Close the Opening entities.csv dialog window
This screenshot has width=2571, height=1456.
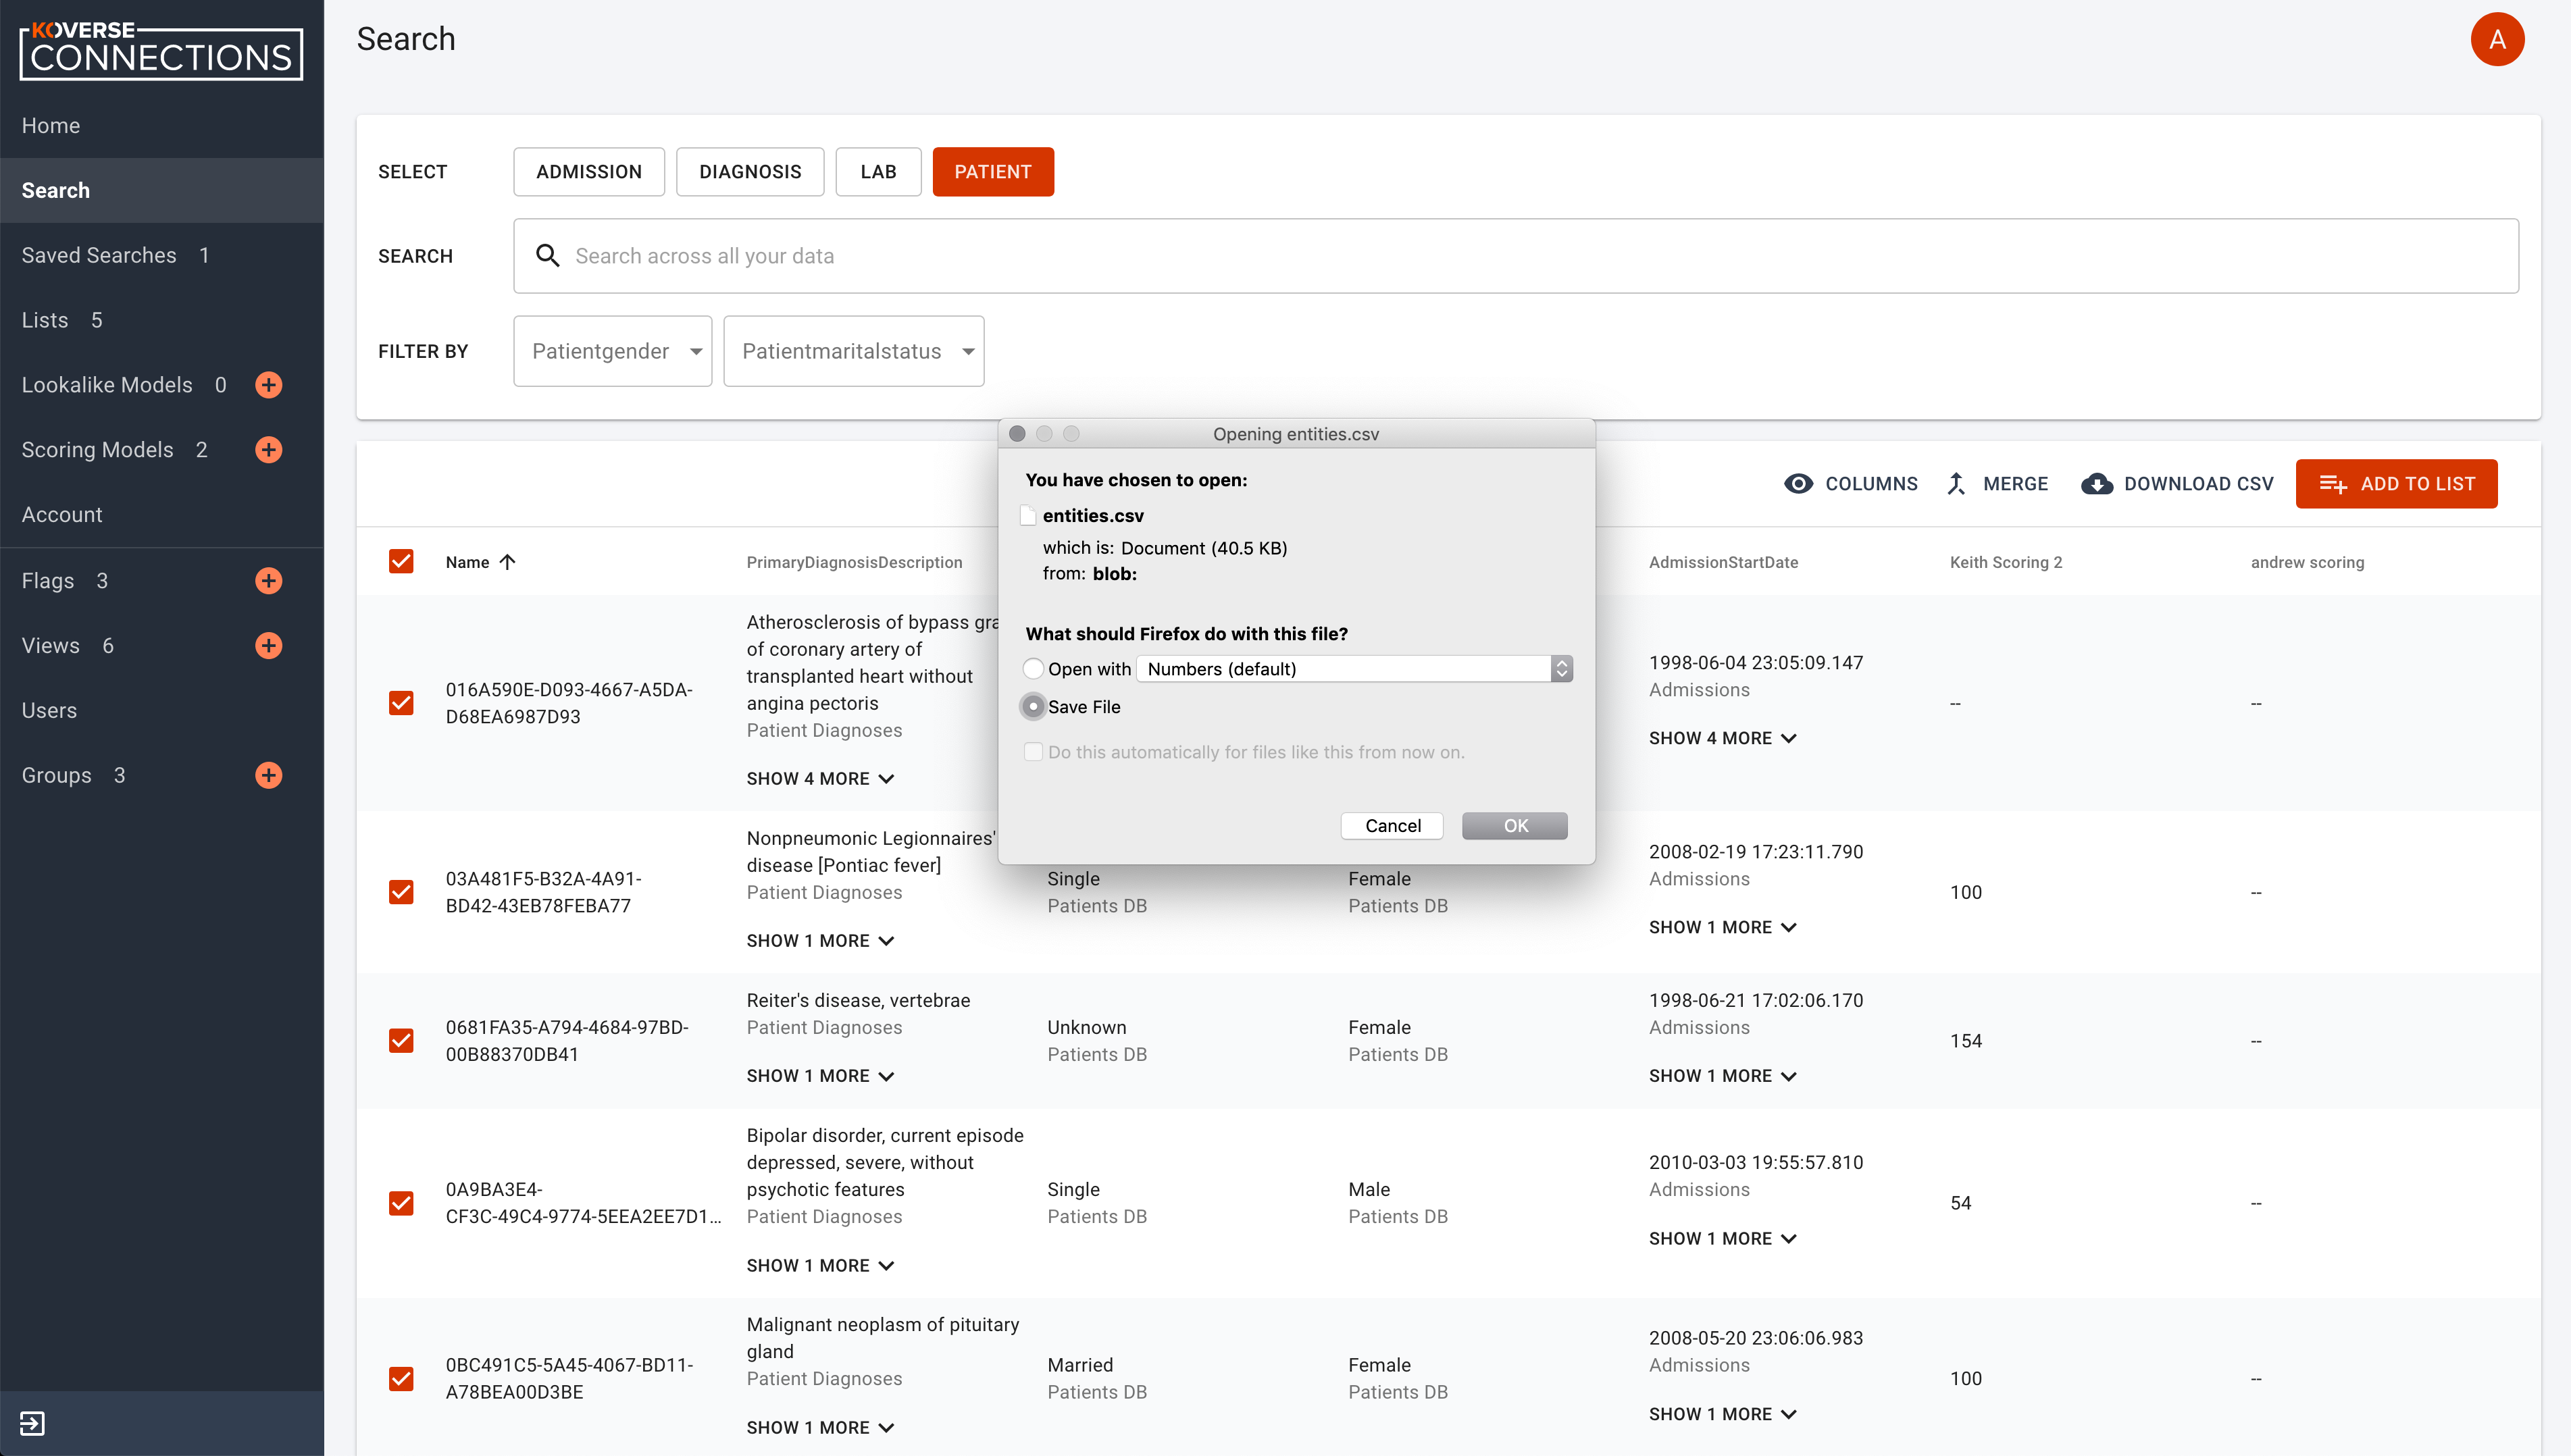tap(1017, 434)
